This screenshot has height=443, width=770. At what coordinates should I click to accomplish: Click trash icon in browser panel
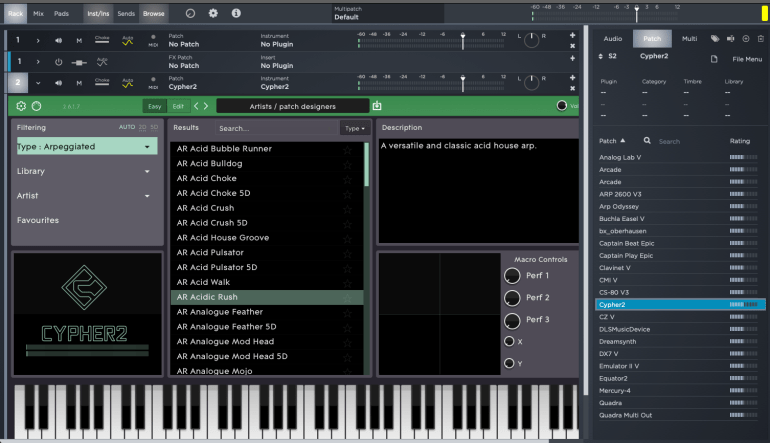coord(761,38)
